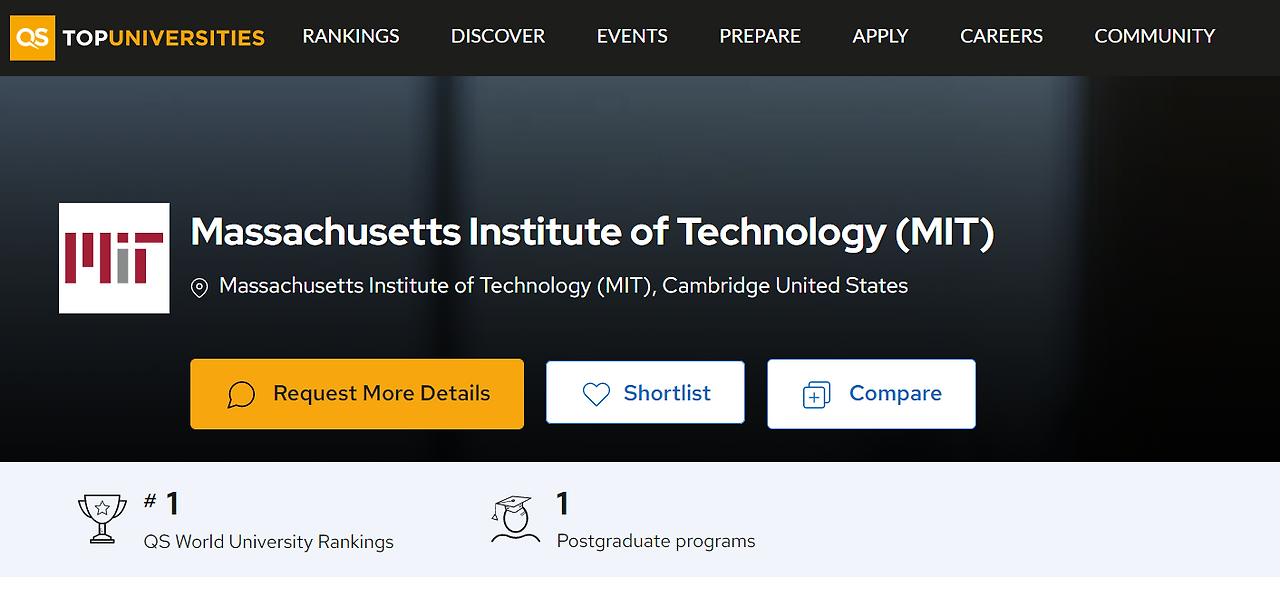Open the Prepare menu

760,36
